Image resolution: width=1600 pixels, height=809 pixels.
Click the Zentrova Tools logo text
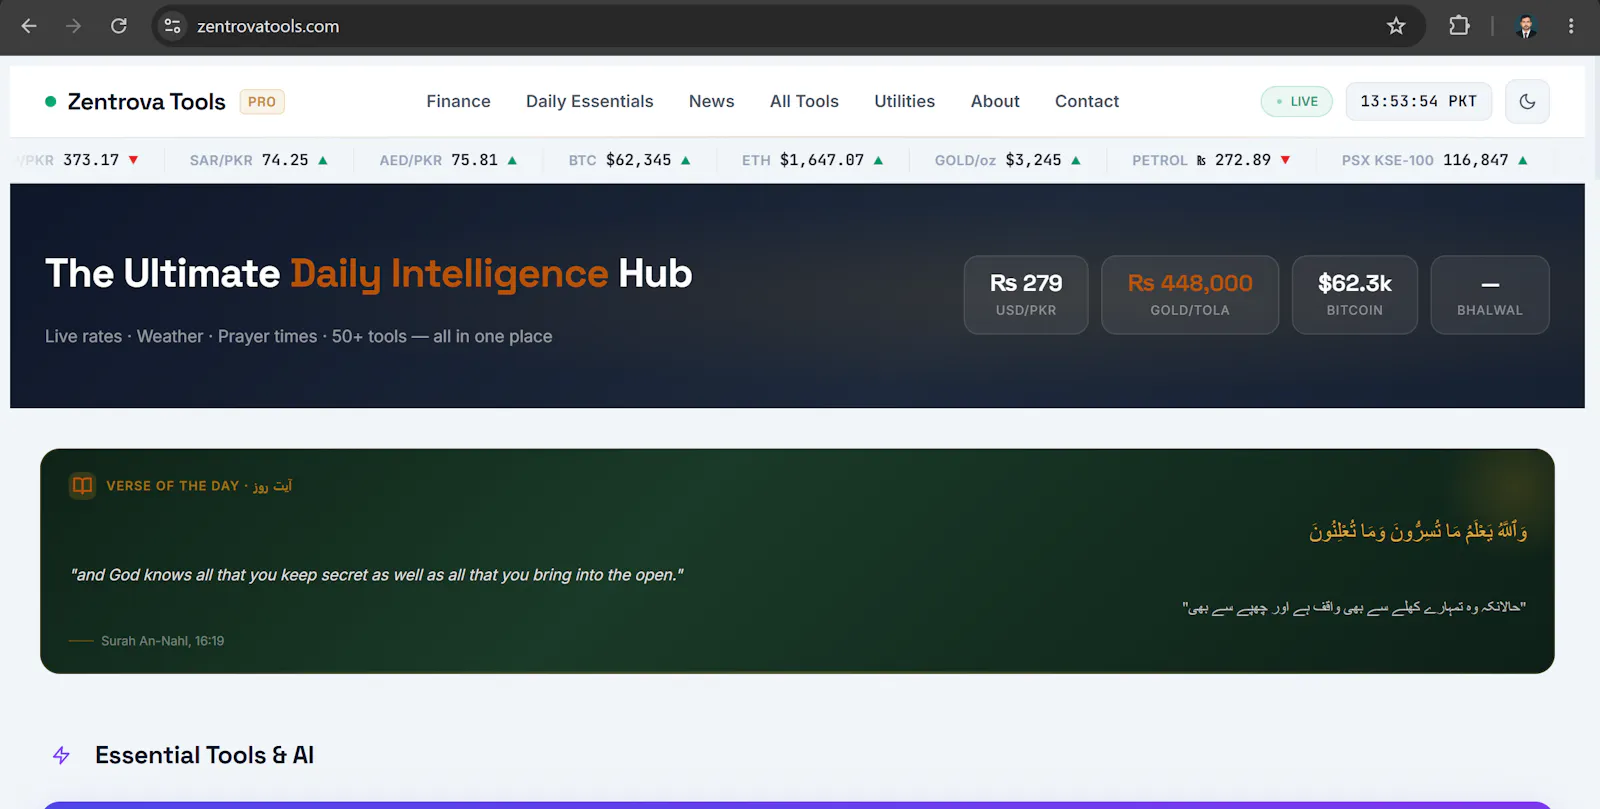(x=146, y=101)
